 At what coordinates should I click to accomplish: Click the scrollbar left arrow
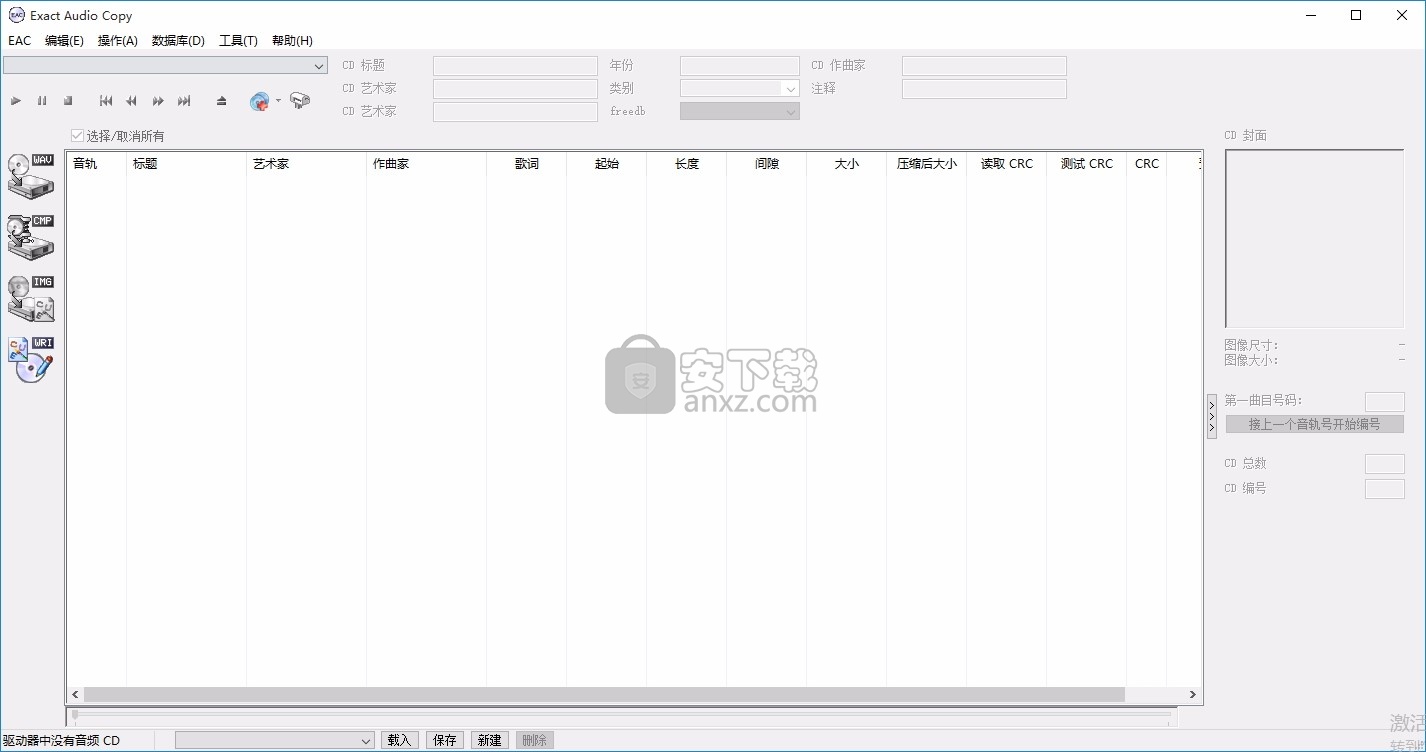click(x=76, y=694)
